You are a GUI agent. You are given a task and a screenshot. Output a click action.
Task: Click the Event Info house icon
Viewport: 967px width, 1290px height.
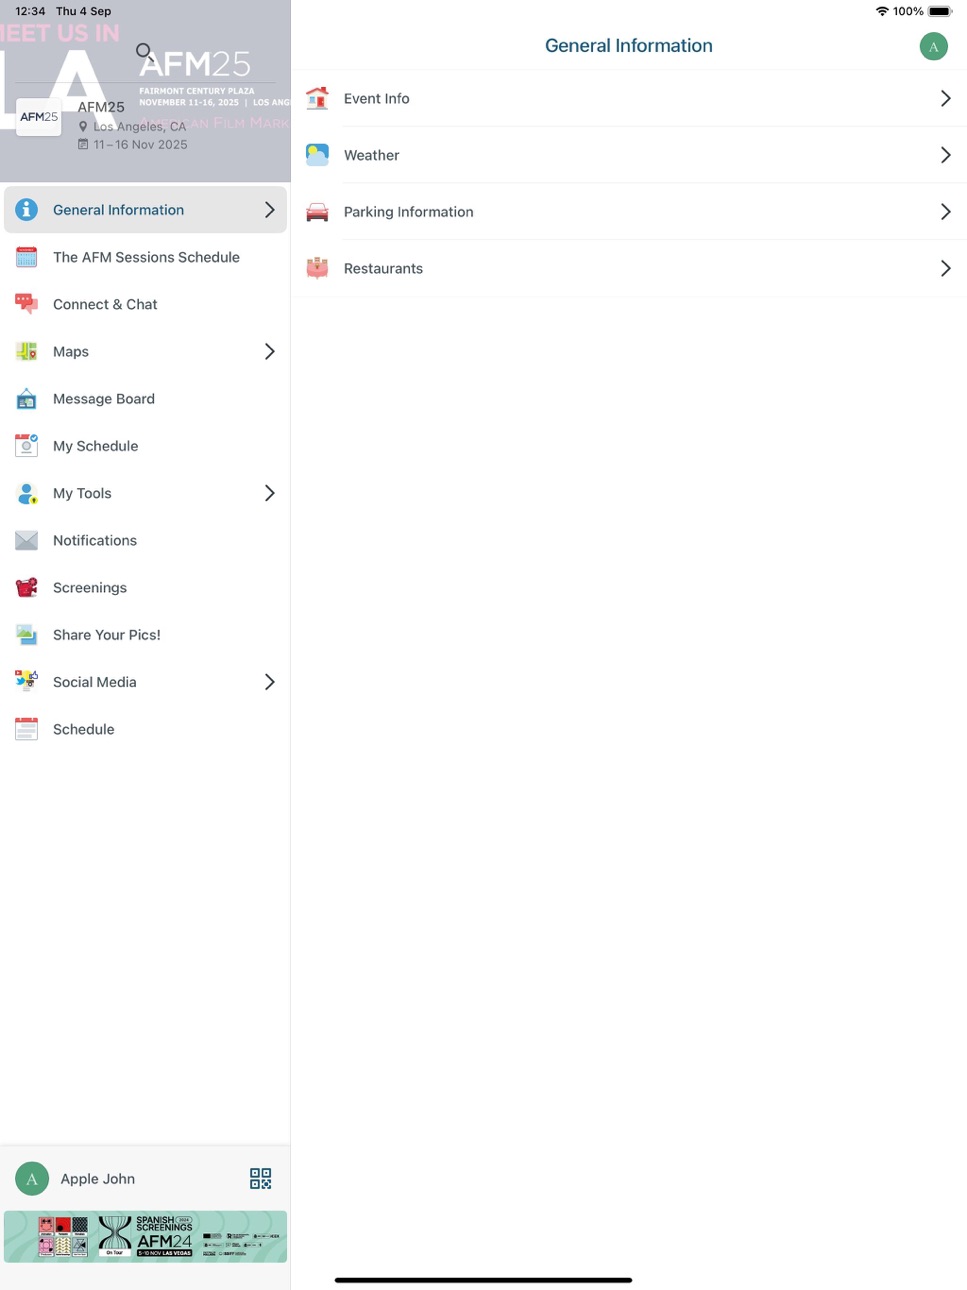pos(317,98)
